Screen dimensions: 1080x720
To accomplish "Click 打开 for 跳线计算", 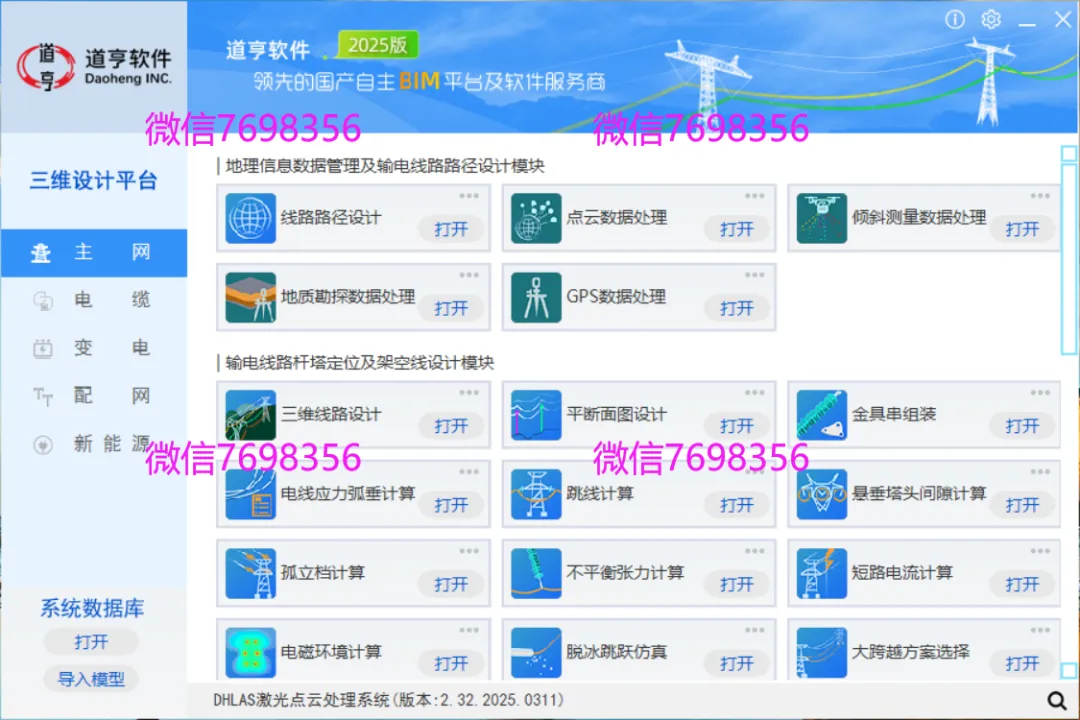I will coord(736,506).
